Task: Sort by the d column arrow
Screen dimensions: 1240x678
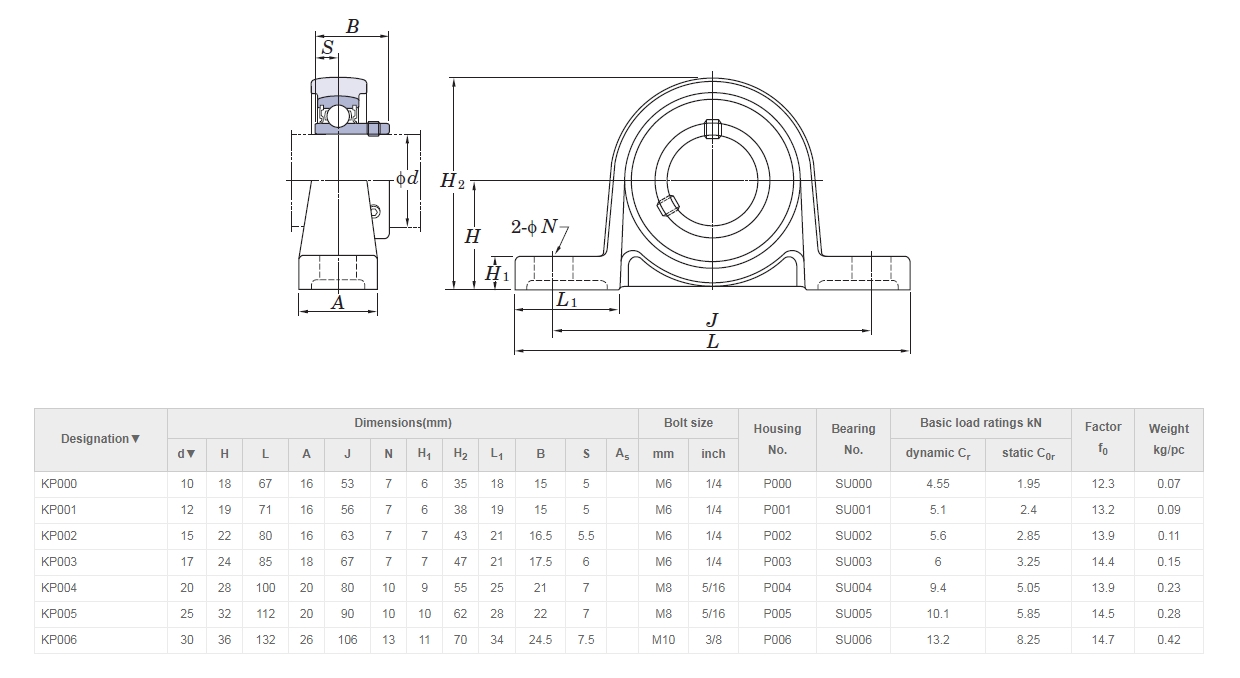Action: pyautogui.click(x=190, y=454)
